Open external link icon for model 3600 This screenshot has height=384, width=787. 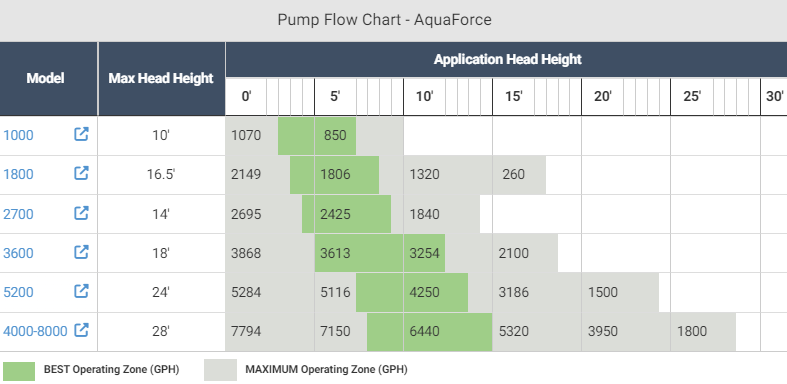(81, 252)
